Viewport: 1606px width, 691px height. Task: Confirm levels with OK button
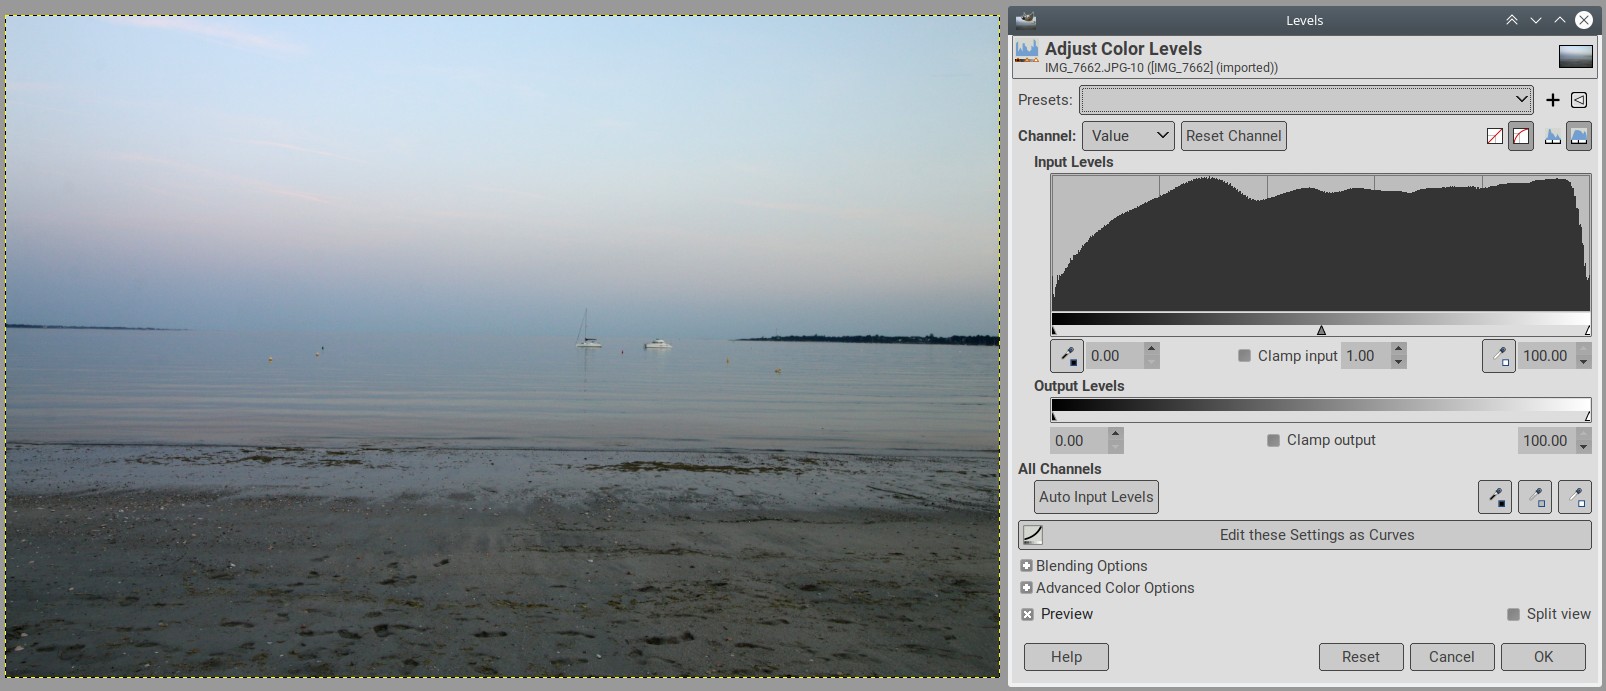point(1543,657)
